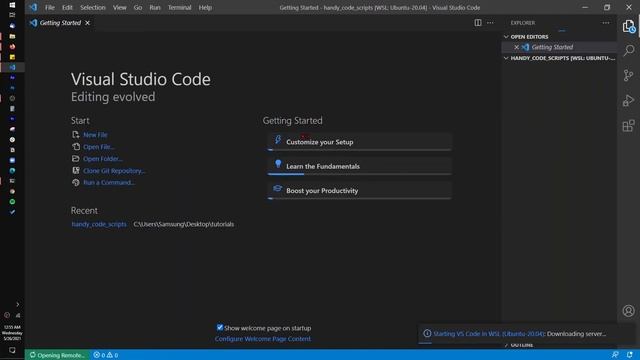Screen dimensions: 640x360
Task: Click the Opening Remote status bar indicator
Action: 57,355
